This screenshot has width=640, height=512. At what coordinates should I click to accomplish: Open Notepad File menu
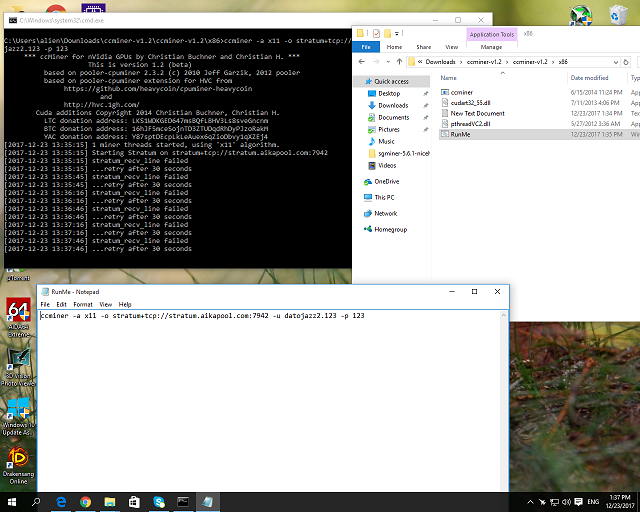coord(45,305)
